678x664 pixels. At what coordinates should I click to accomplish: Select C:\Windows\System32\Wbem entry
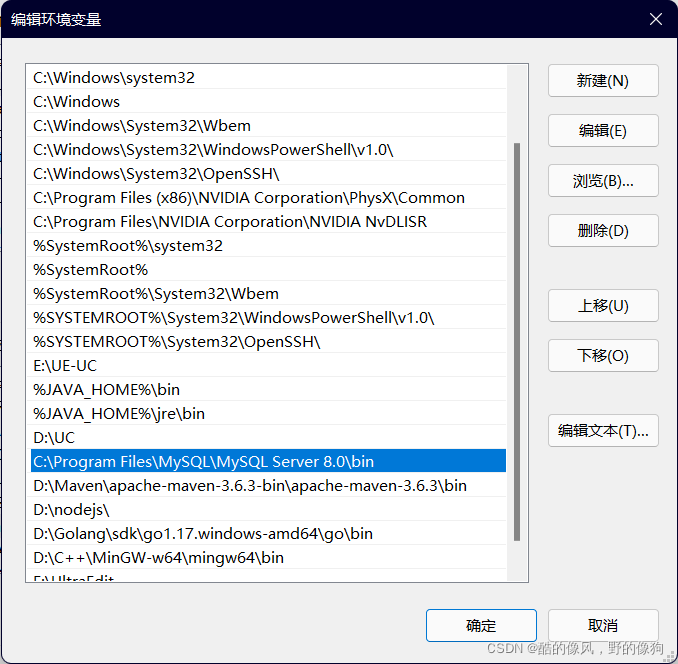[268, 126]
